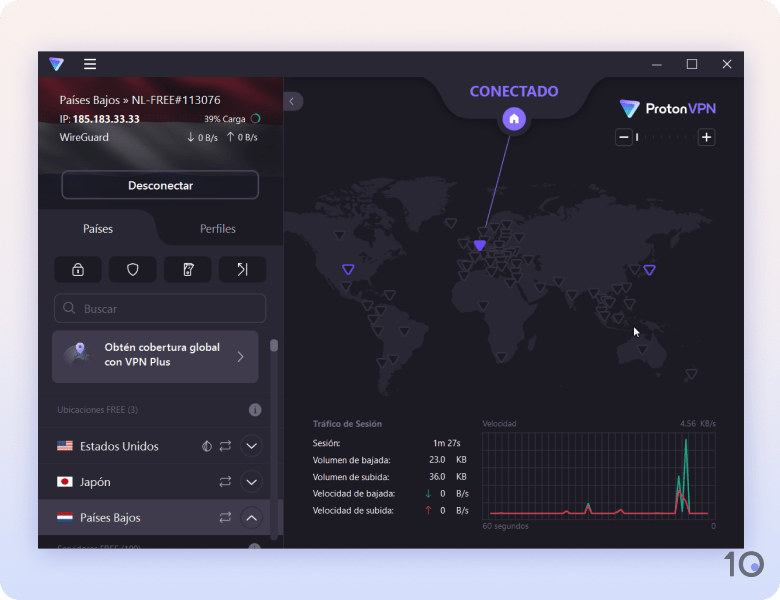Click the 39% Carga text
The width and height of the screenshot is (780, 600).
[x=224, y=119]
